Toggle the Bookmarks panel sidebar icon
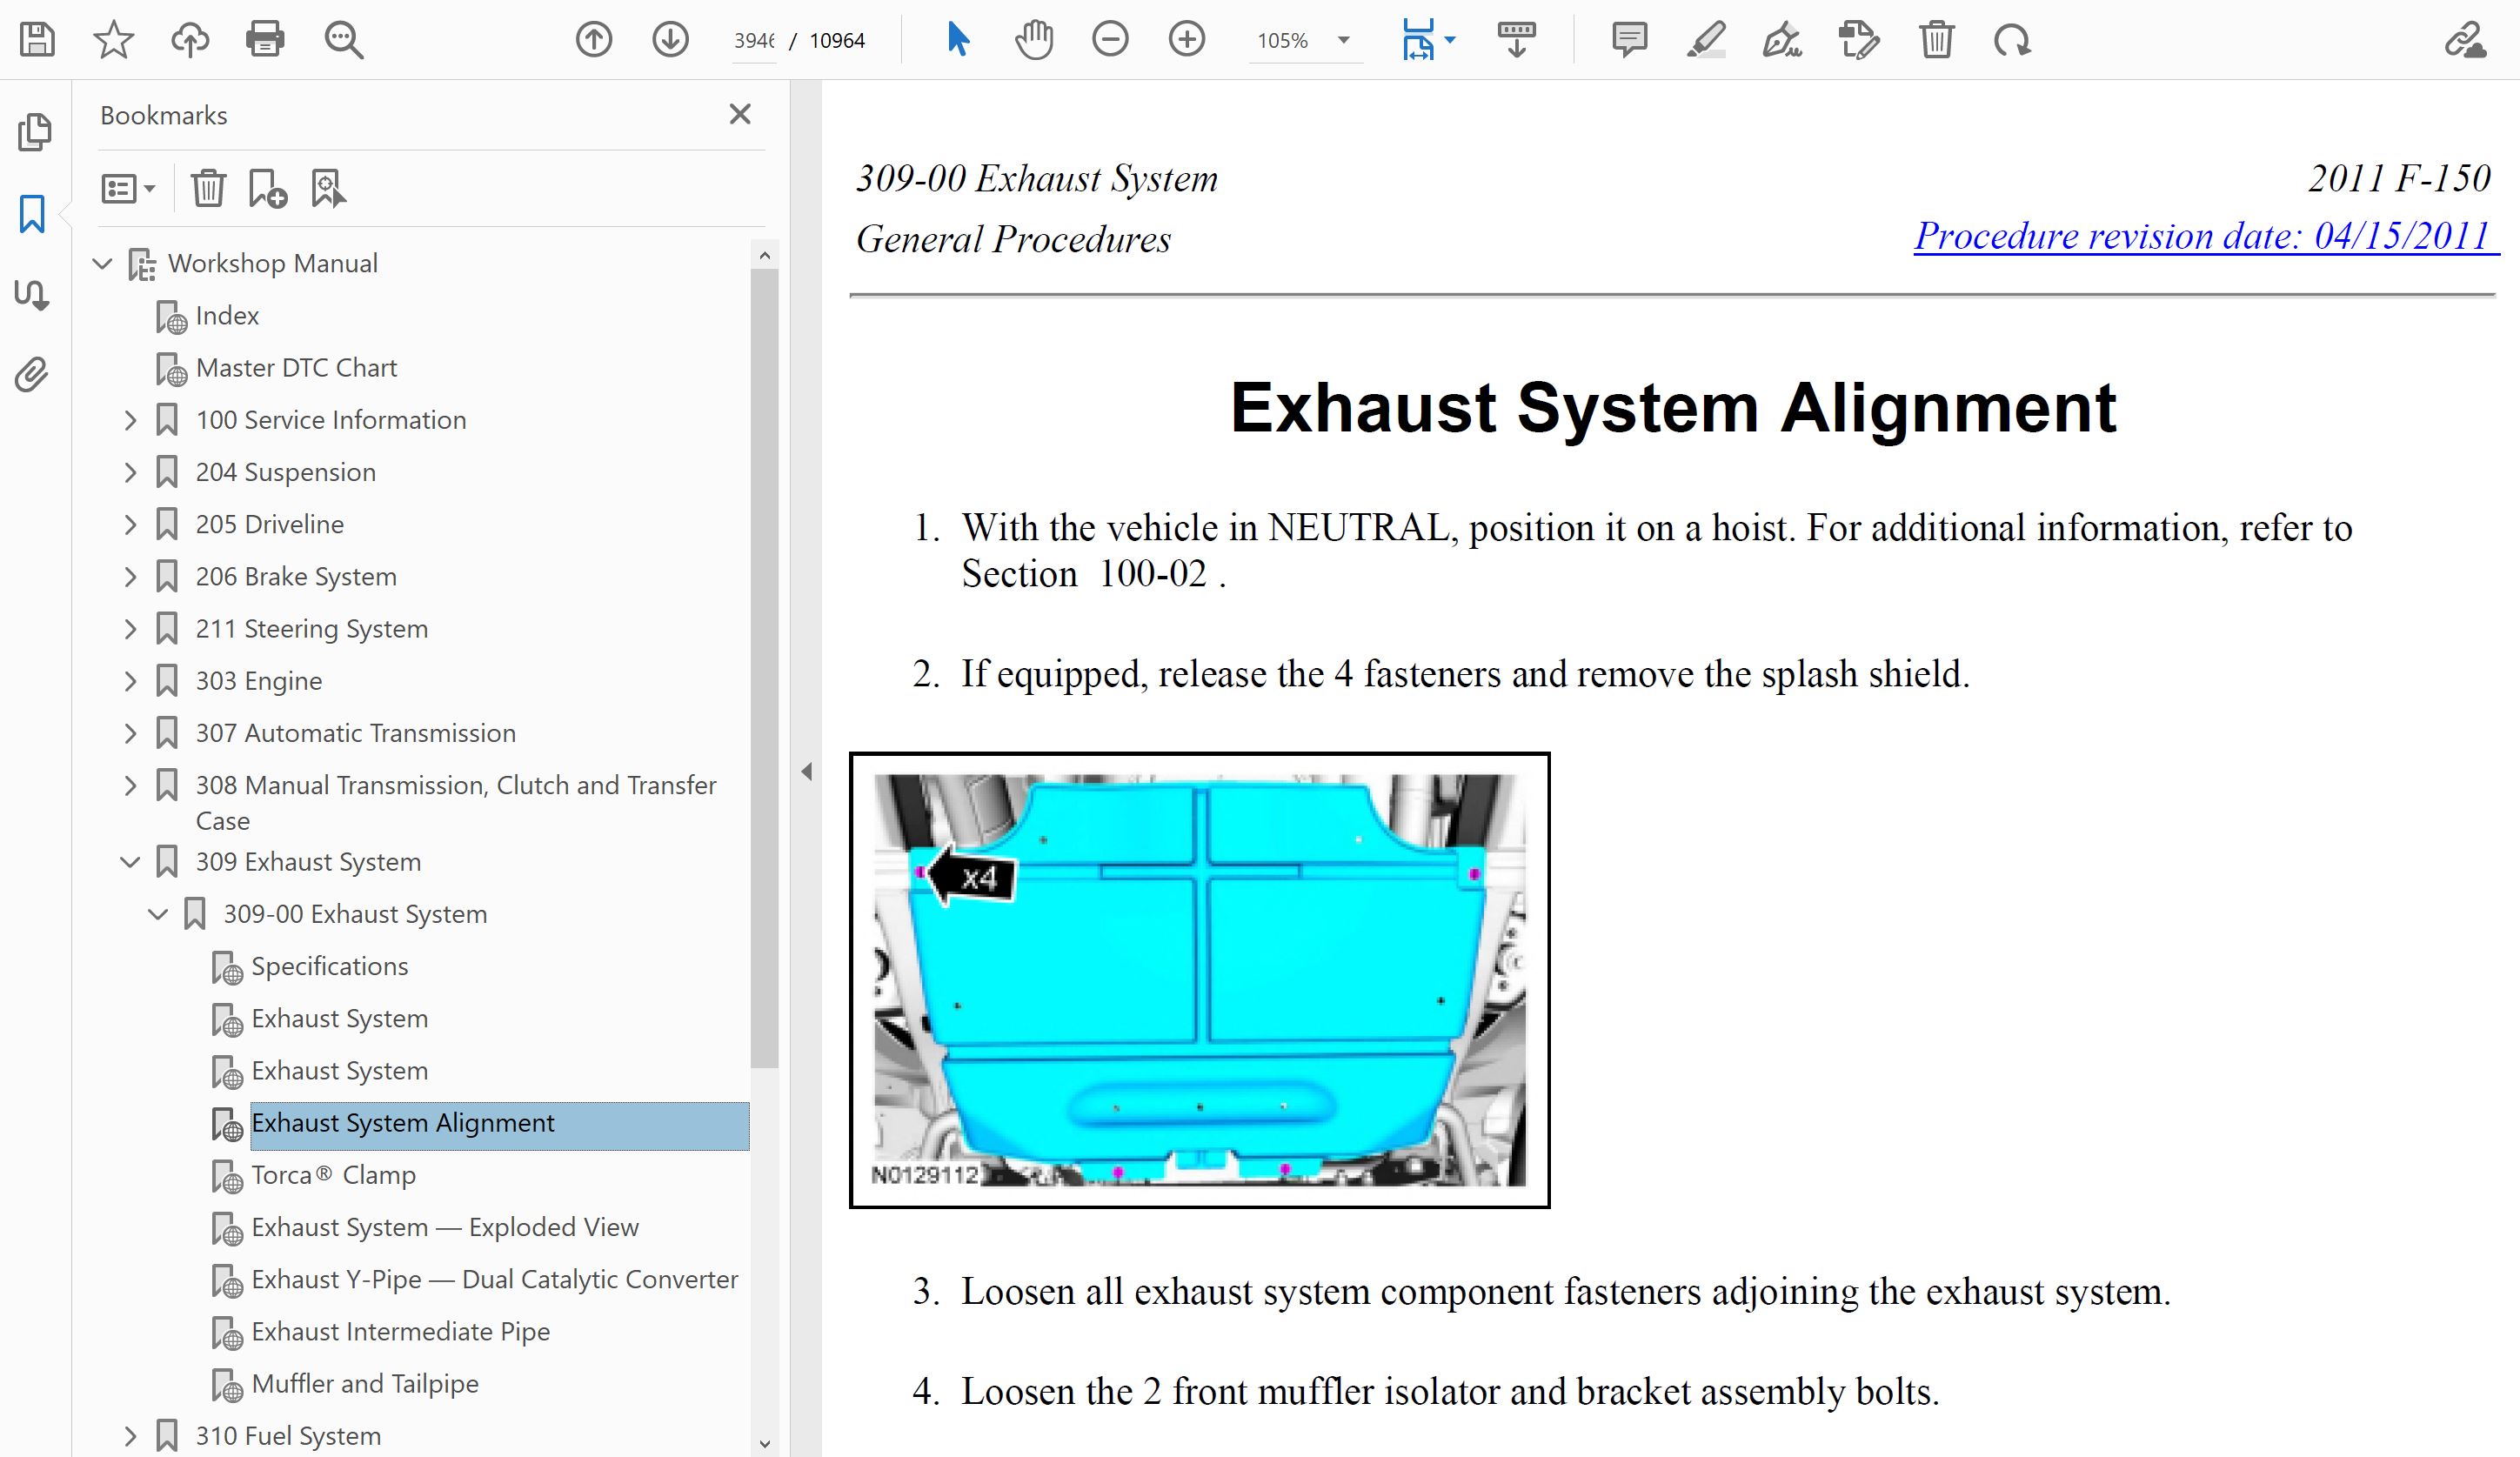Image resolution: width=2520 pixels, height=1457 pixels. (33, 214)
